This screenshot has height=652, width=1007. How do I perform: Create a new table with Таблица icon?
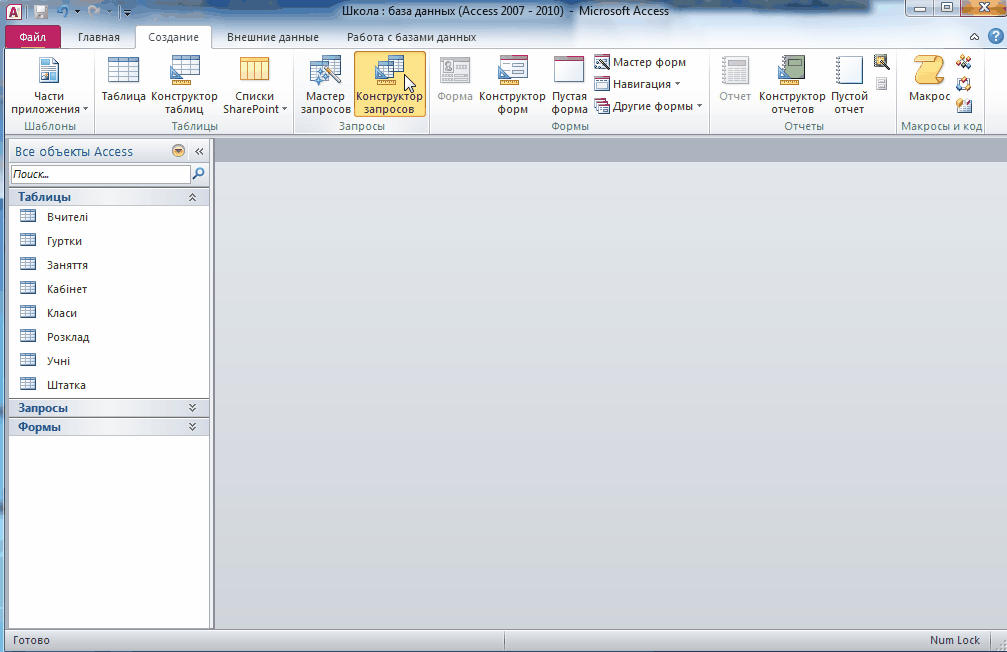(x=123, y=78)
